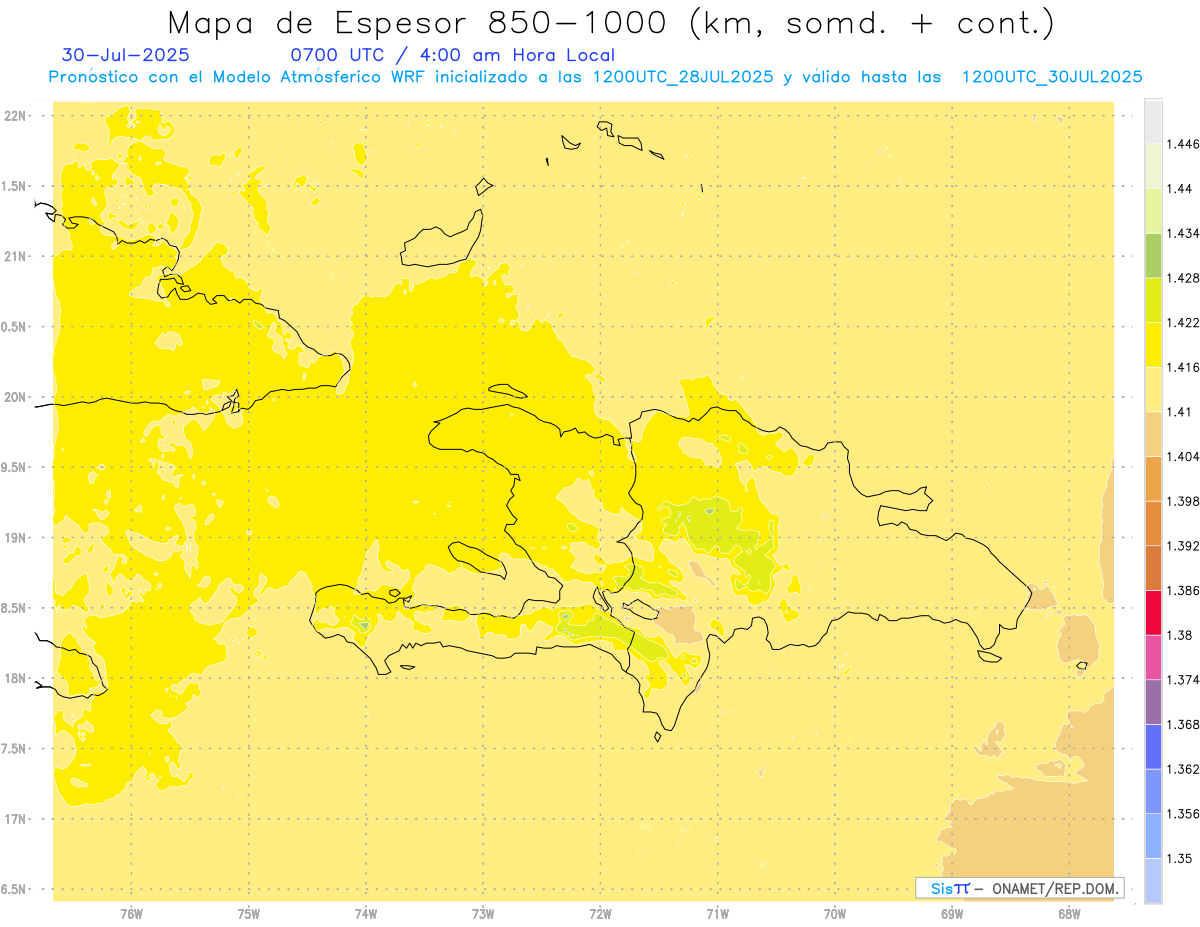Click the 76W longitude label
The image size is (1200, 927).
(131, 914)
